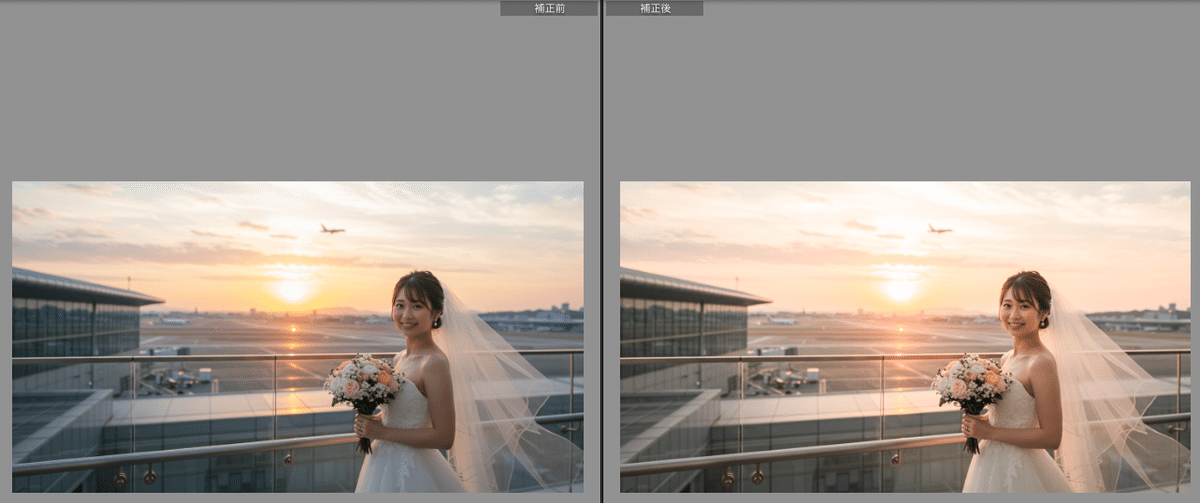Viewport: 1200px width, 503px height.
Task: Click the vertical divider between the previews
Action: point(601,250)
